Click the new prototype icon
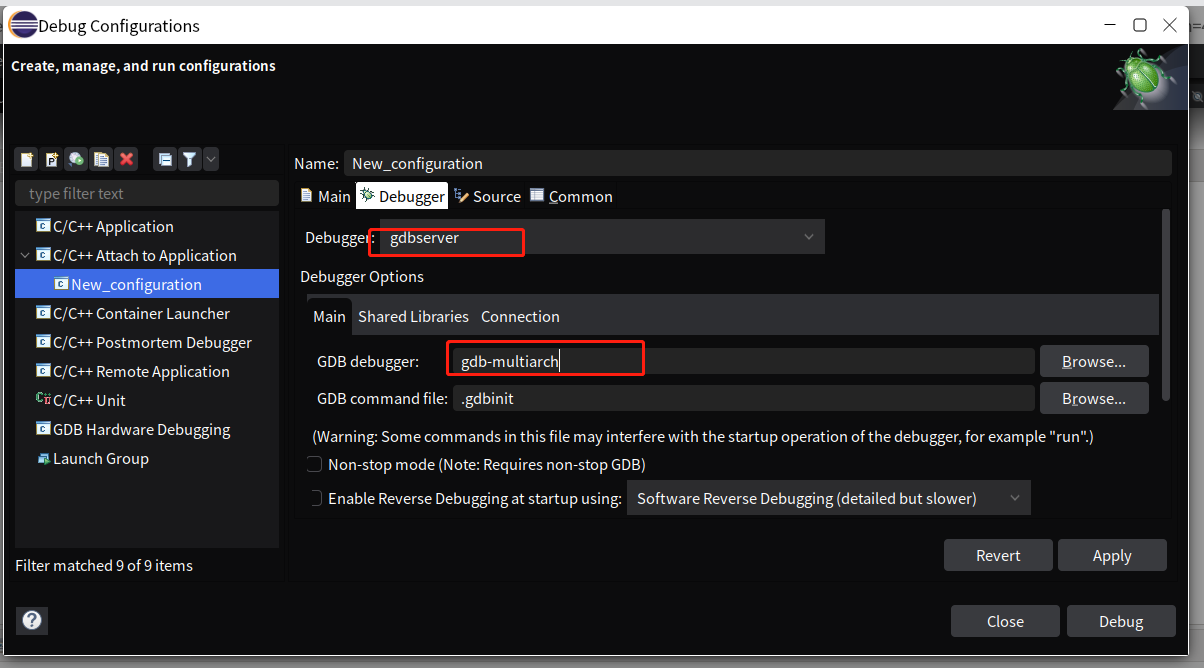The width and height of the screenshot is (1204, 668). 52,159
